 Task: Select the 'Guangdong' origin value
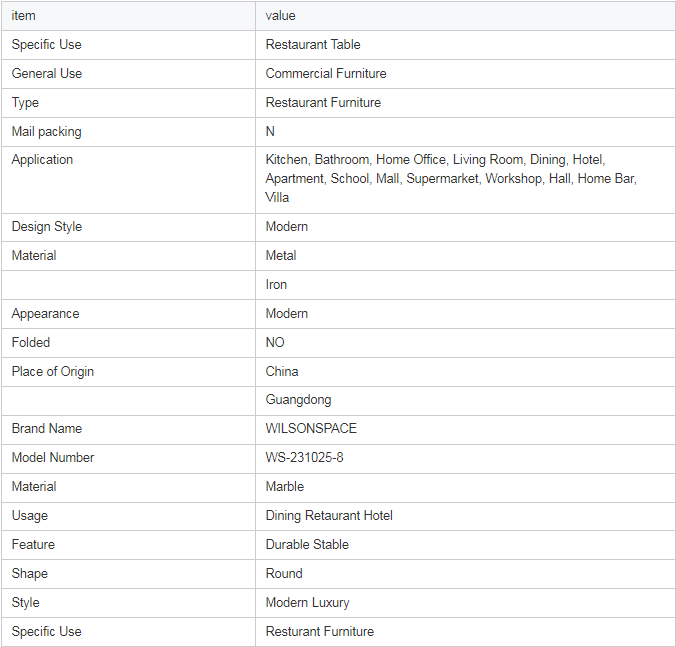(298, 400)
